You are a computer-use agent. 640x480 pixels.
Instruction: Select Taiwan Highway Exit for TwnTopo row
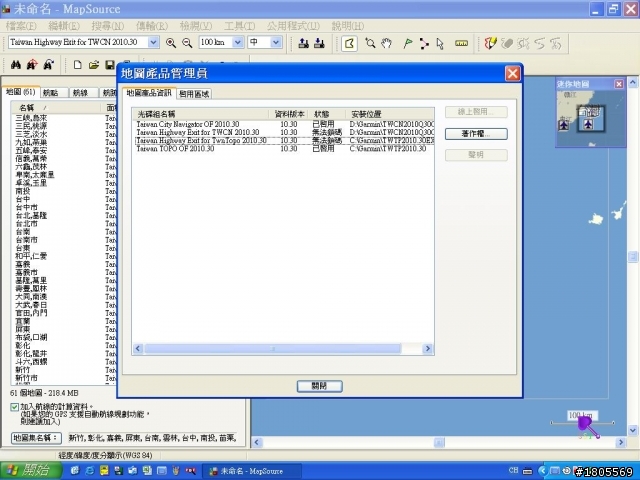tap(283, 140)
